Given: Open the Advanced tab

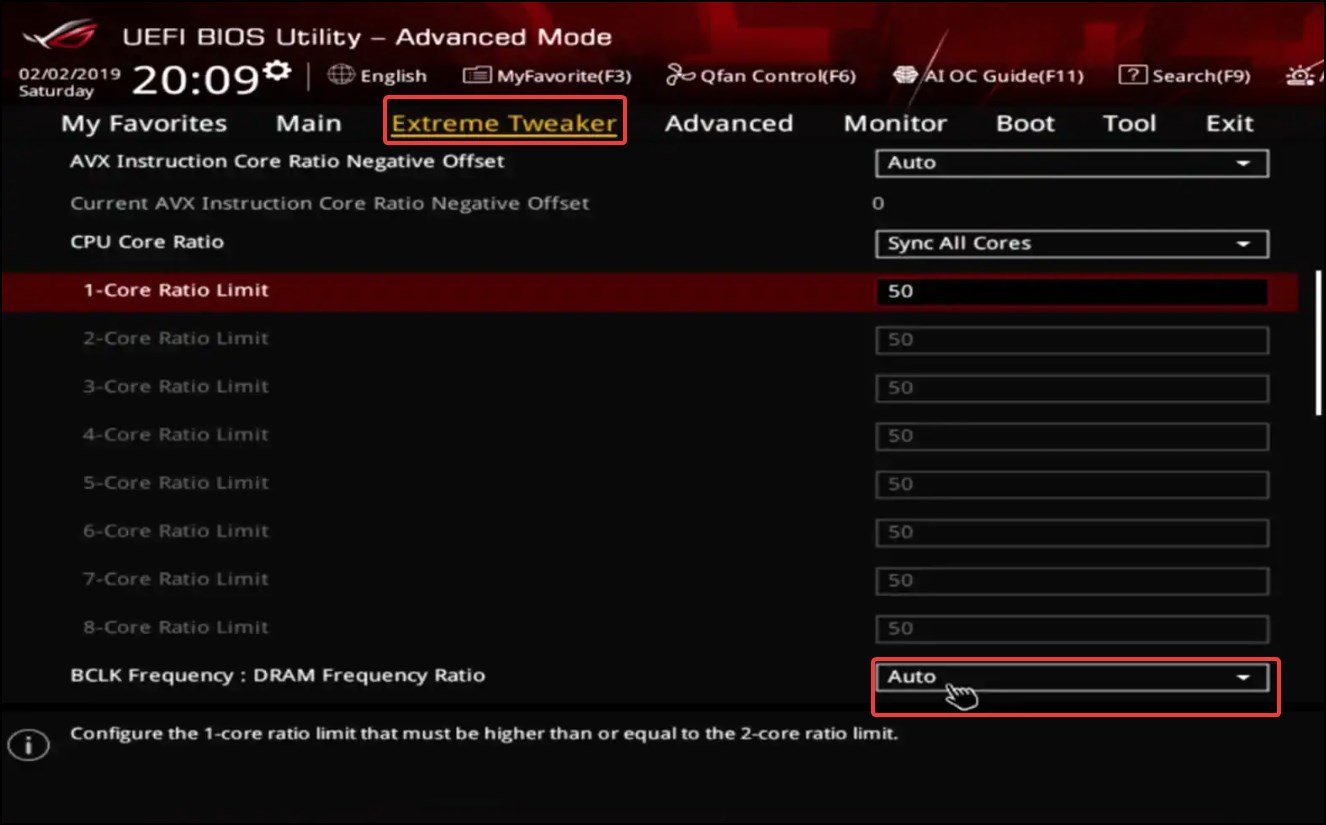Looking at the screenshot, I should [x=729, y=123].
